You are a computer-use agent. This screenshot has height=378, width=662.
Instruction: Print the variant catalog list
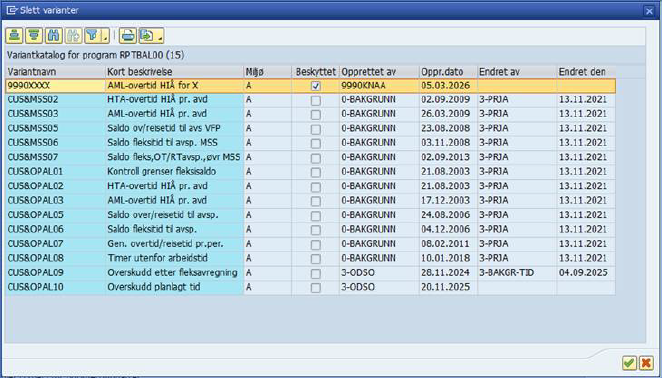tap(128, 36)
